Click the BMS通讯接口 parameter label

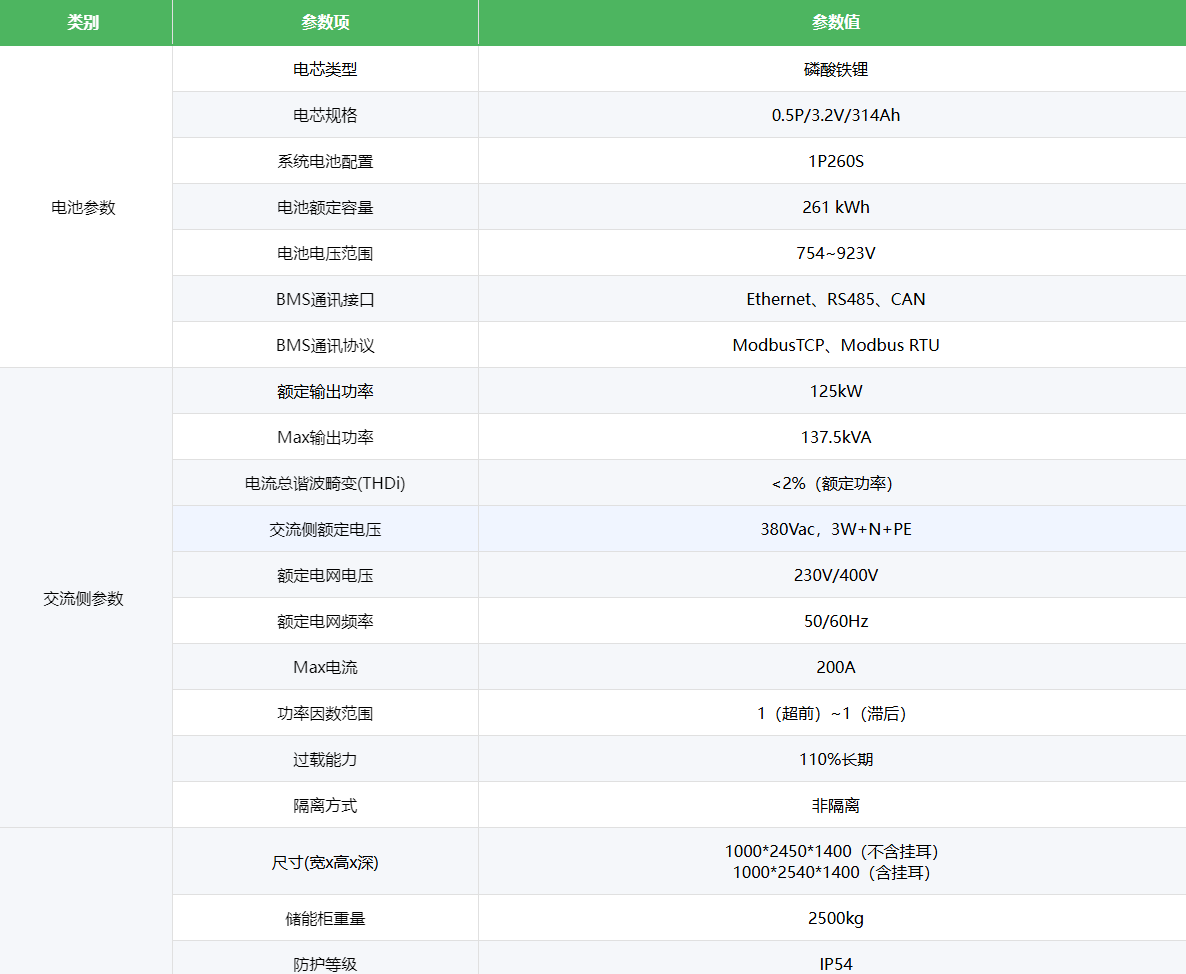(325, 300)
